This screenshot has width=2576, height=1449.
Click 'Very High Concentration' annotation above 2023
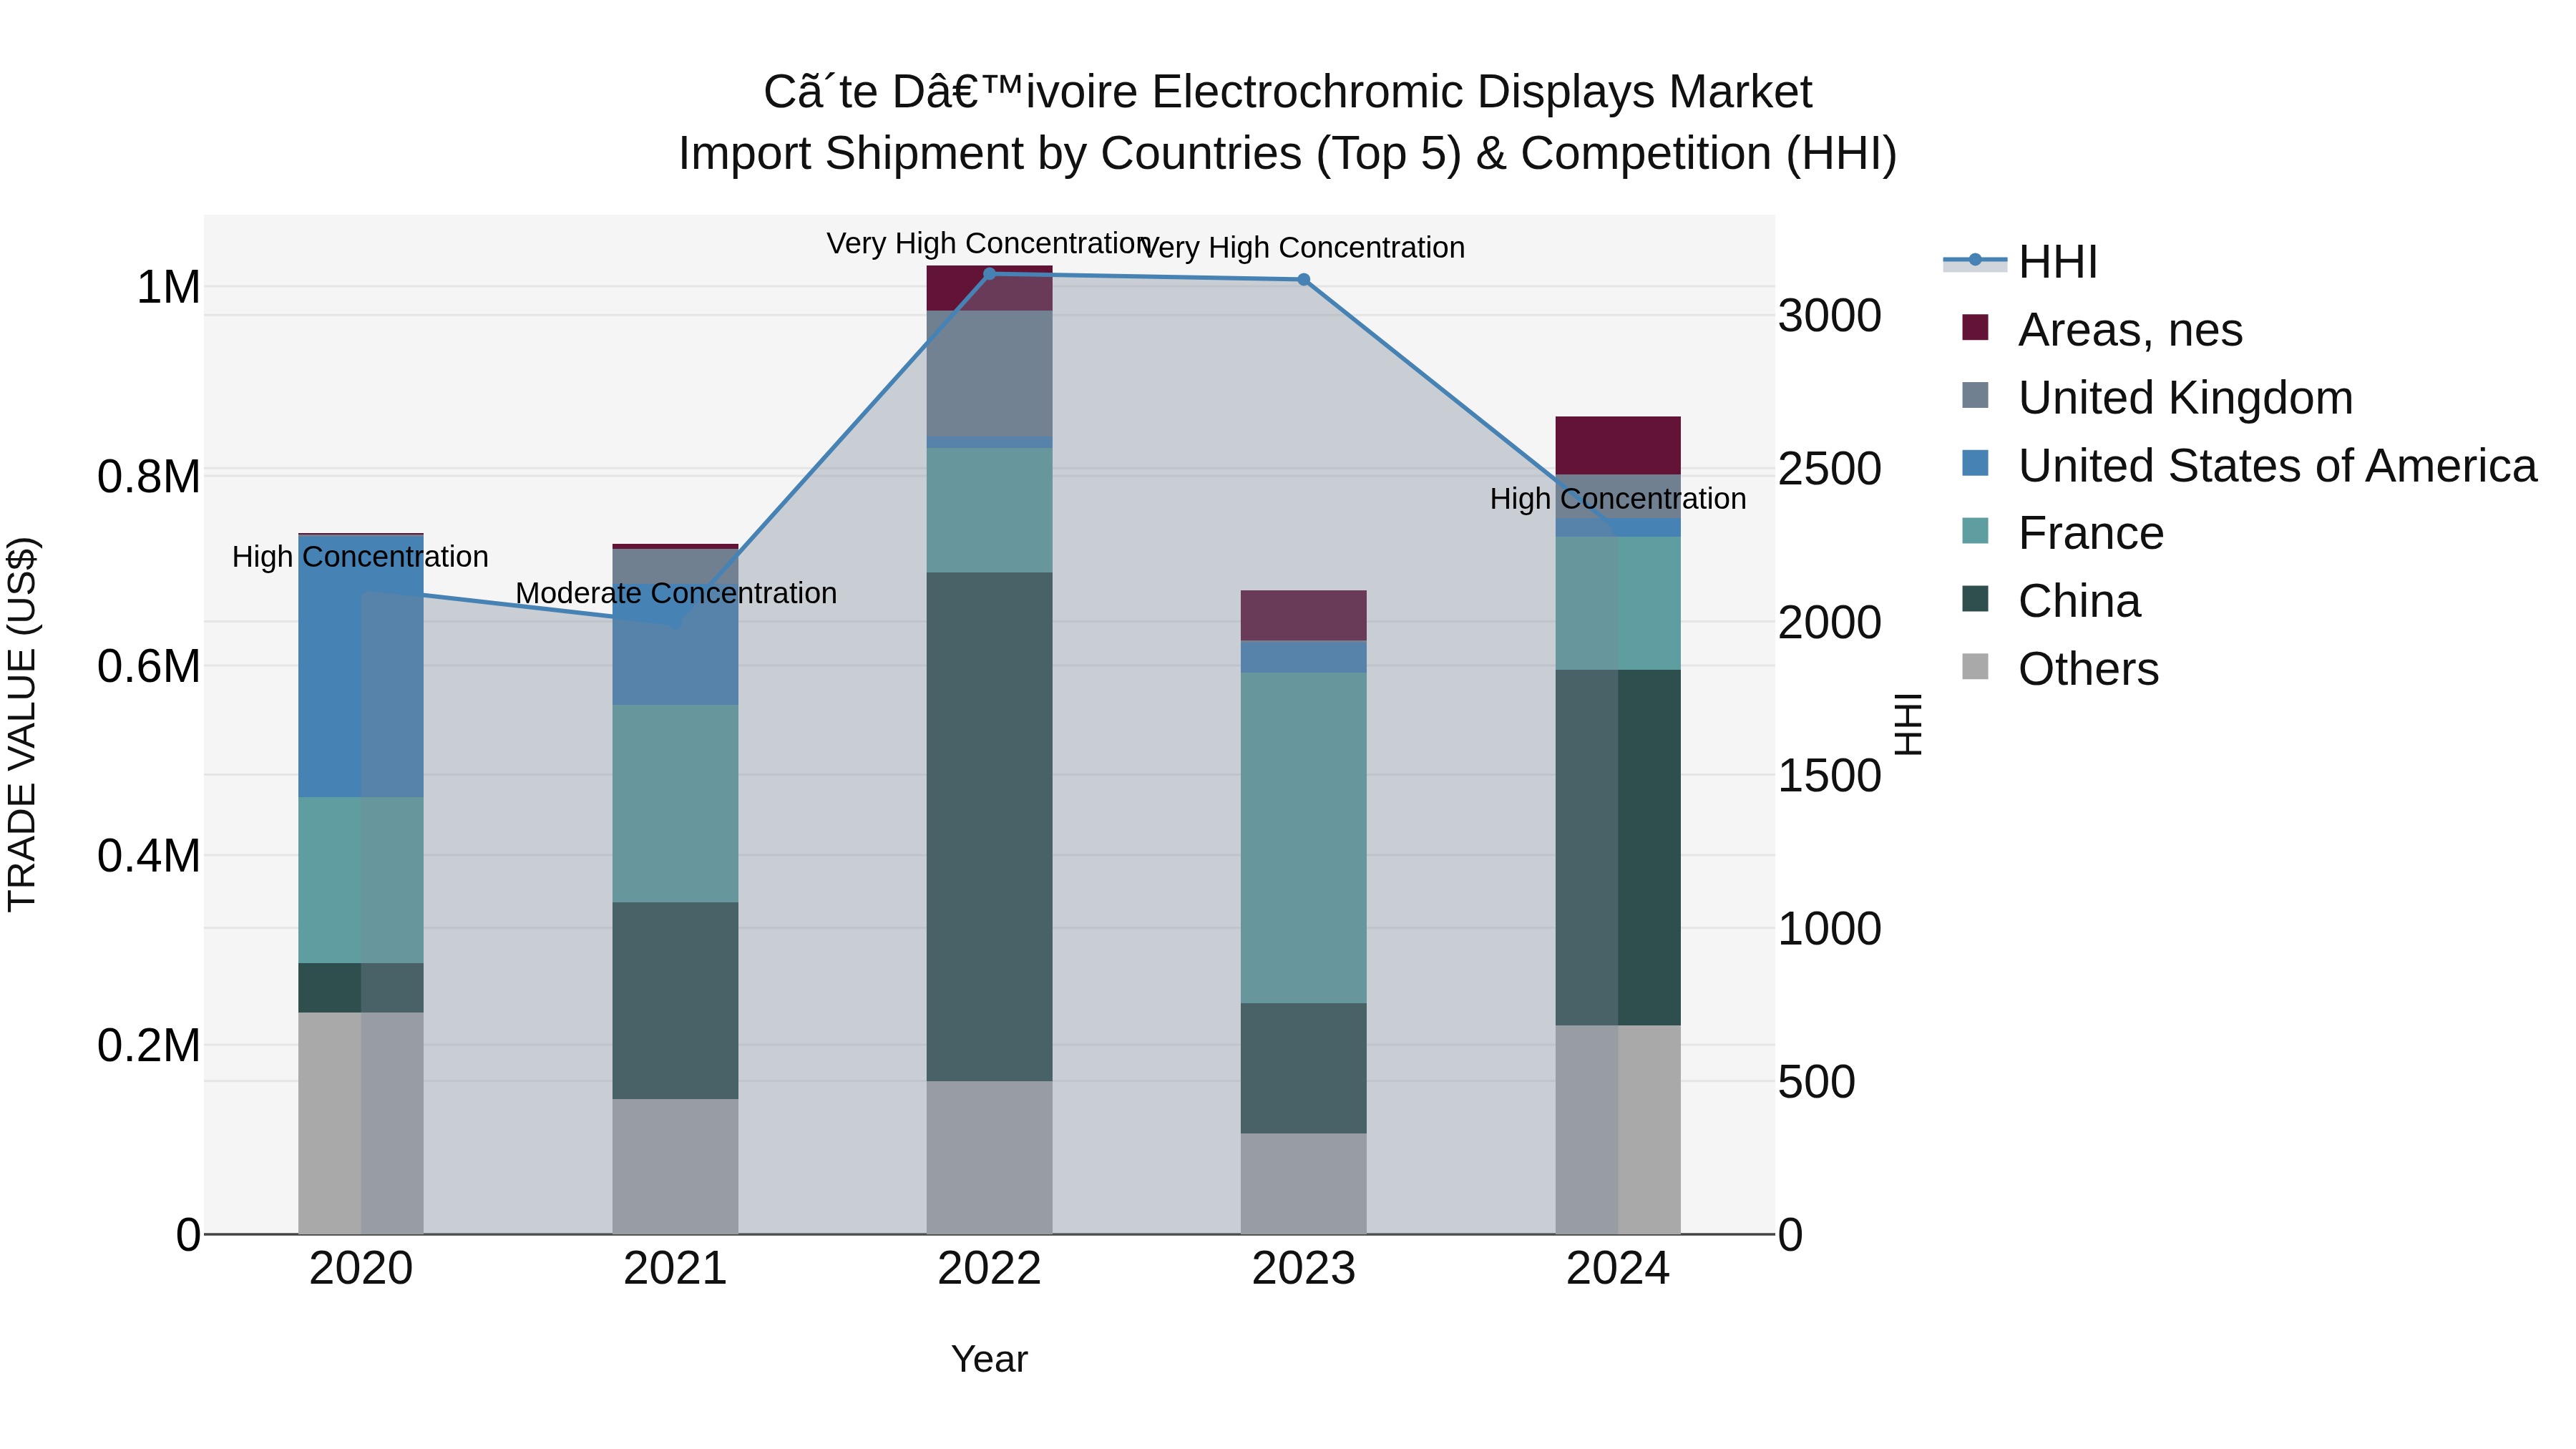(1303, 247)
